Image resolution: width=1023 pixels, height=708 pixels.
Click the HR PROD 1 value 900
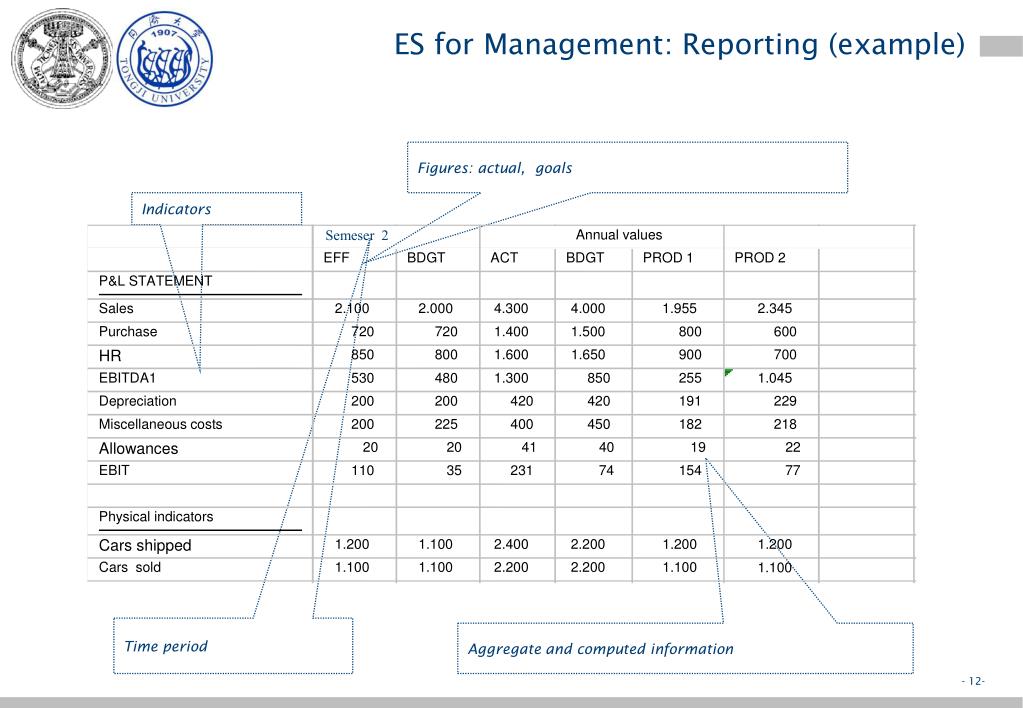(690, 355)
